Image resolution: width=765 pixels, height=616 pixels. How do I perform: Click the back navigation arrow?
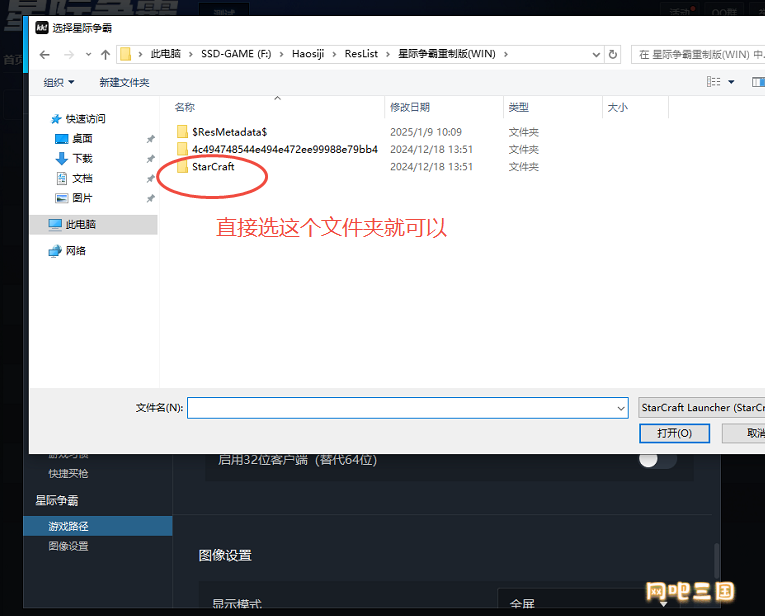[44, 54]
